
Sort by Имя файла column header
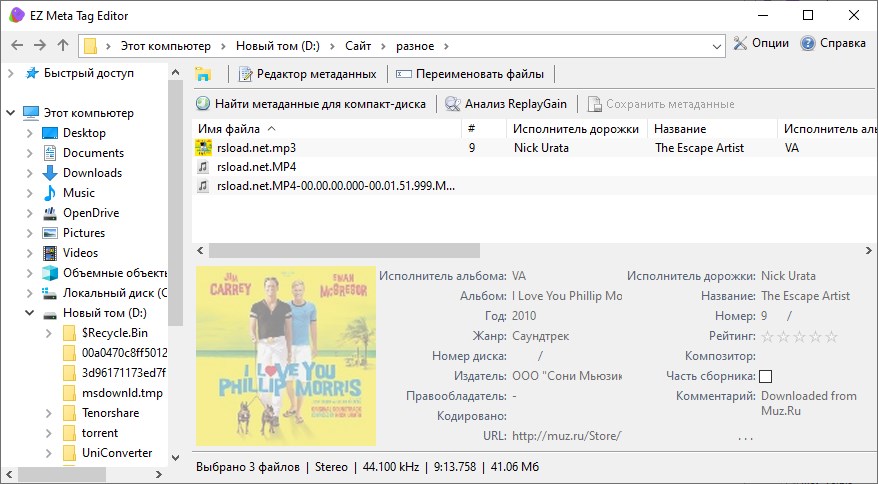pos(327,129)
